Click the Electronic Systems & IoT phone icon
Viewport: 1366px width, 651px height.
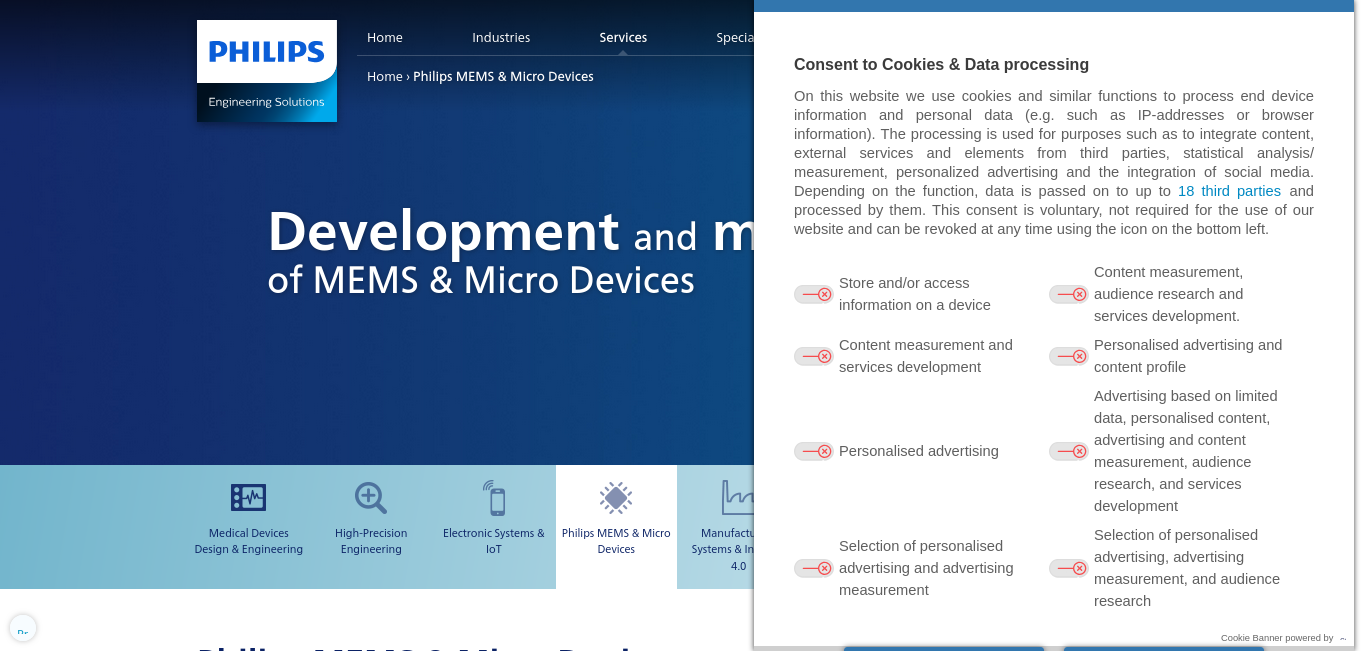tap(494, 497)
